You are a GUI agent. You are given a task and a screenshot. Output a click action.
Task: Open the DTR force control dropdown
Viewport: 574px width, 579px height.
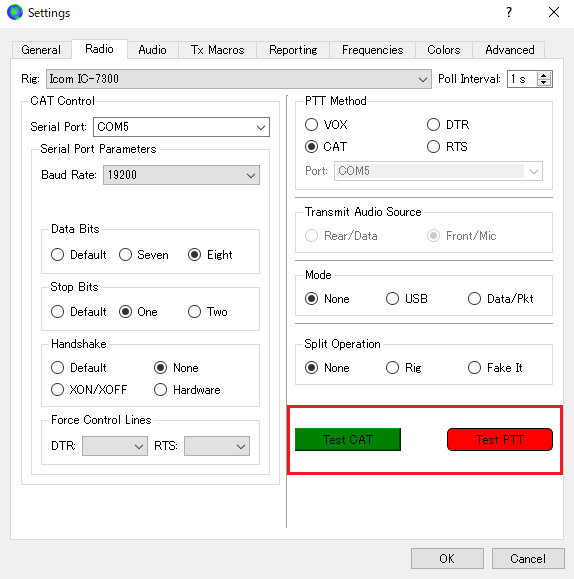click(115, 446)
